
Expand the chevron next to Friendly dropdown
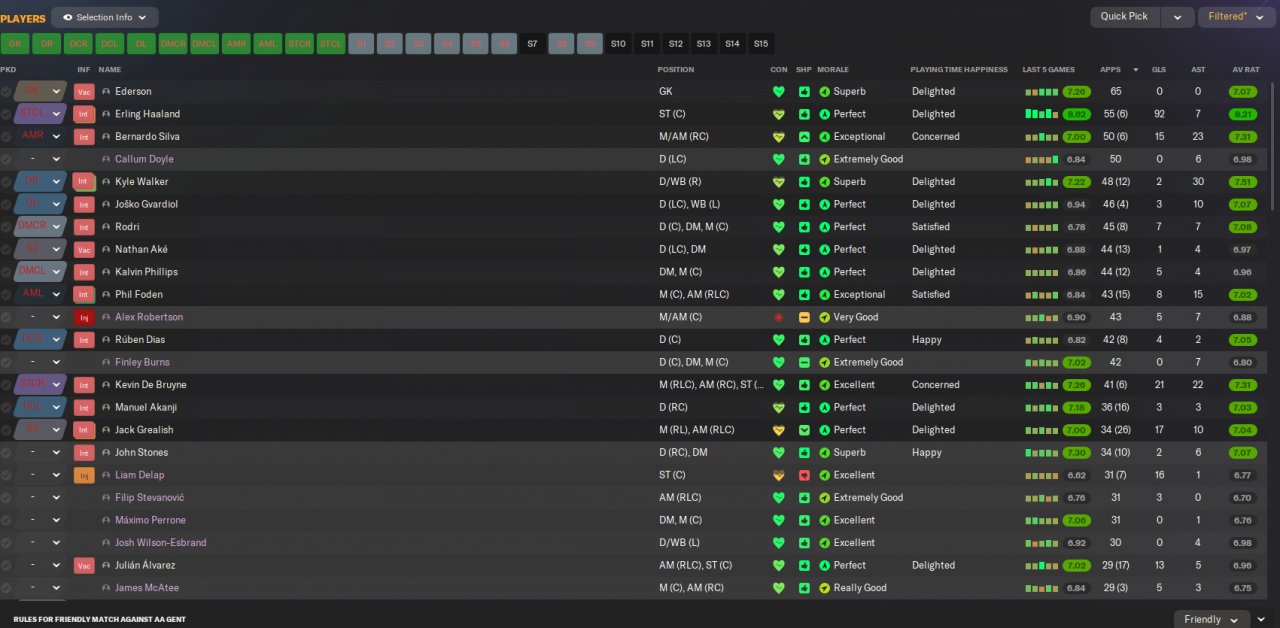(x=1261, y=619)
